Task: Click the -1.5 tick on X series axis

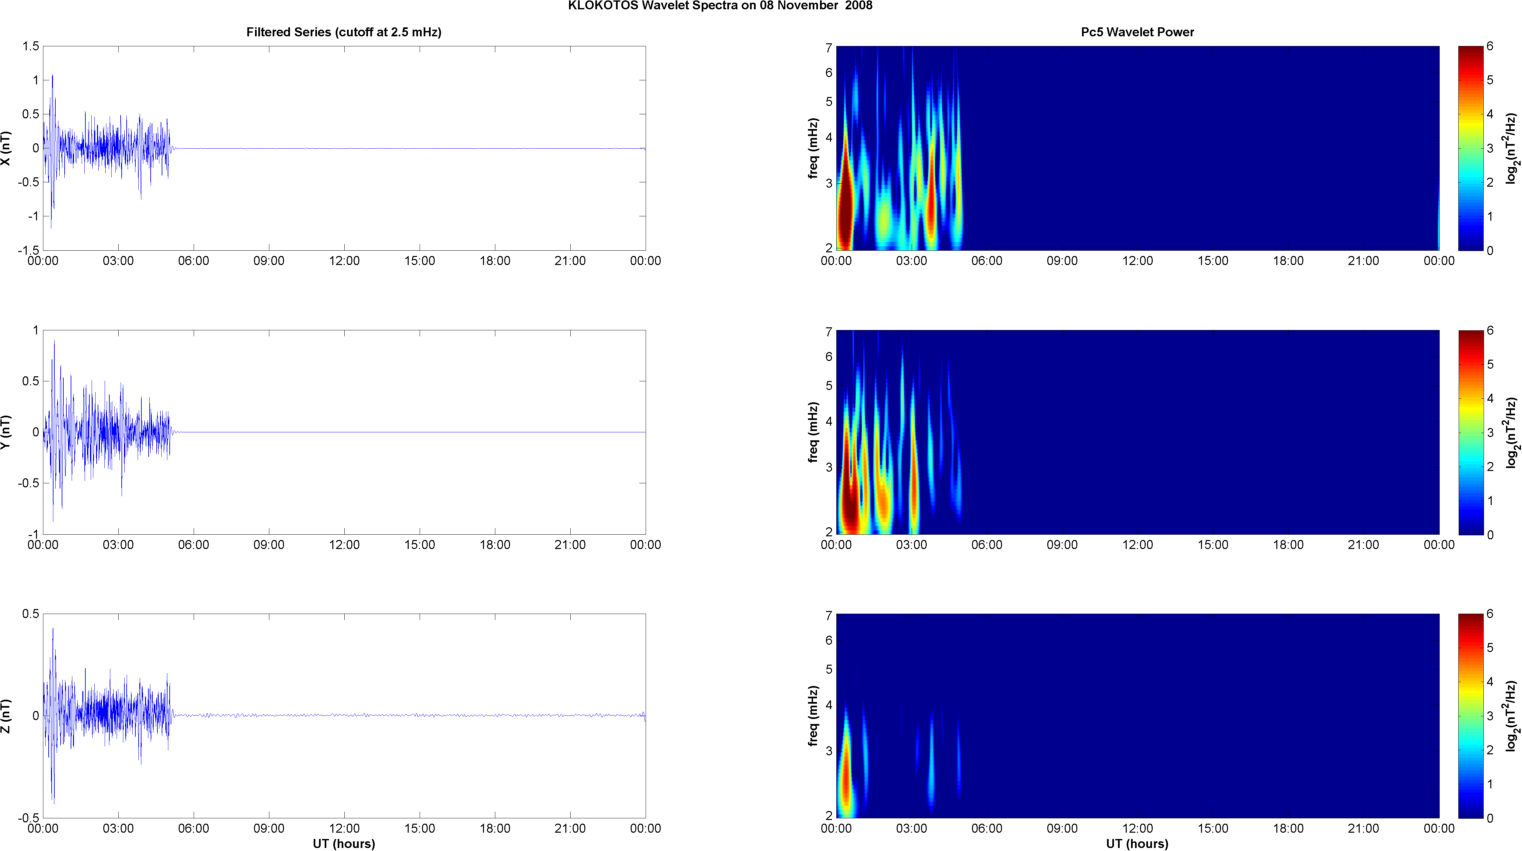Action: click(28, 250)
